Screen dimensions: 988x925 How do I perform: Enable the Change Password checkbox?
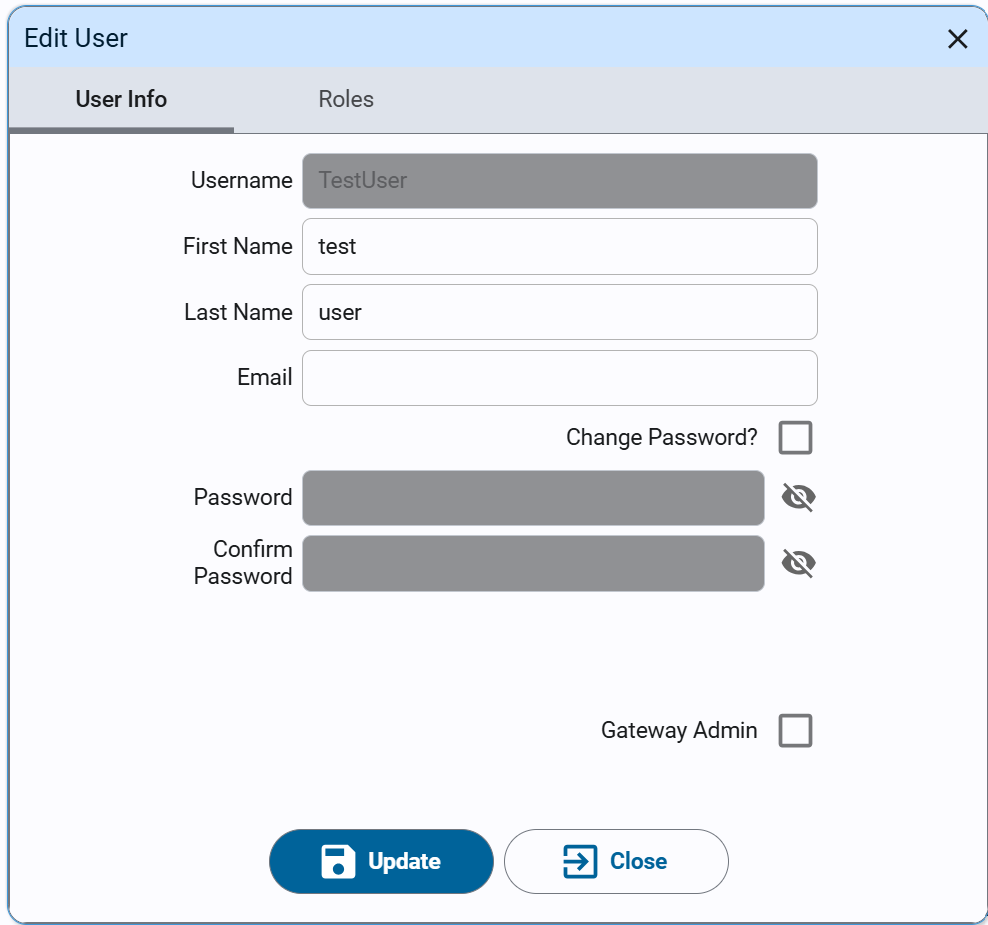(795, 437)
